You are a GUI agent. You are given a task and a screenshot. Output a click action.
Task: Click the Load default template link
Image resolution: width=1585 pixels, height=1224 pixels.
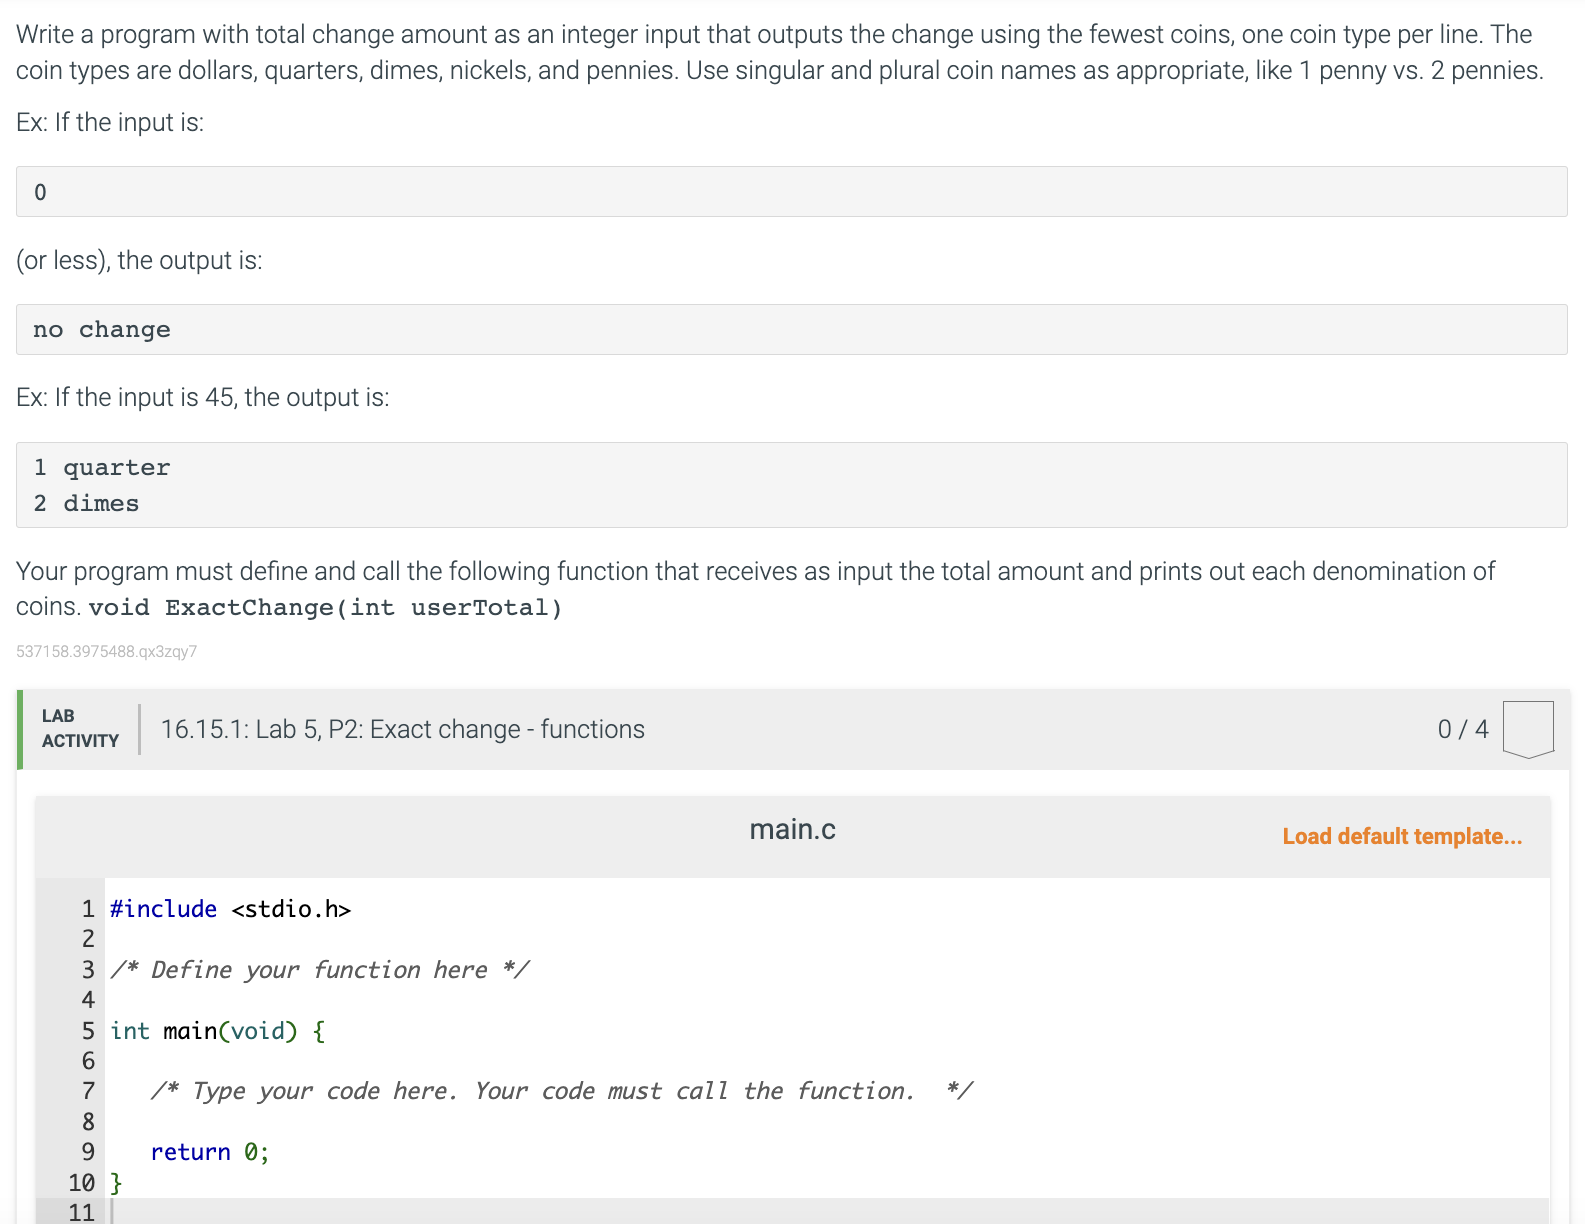tap(1401, 836)
